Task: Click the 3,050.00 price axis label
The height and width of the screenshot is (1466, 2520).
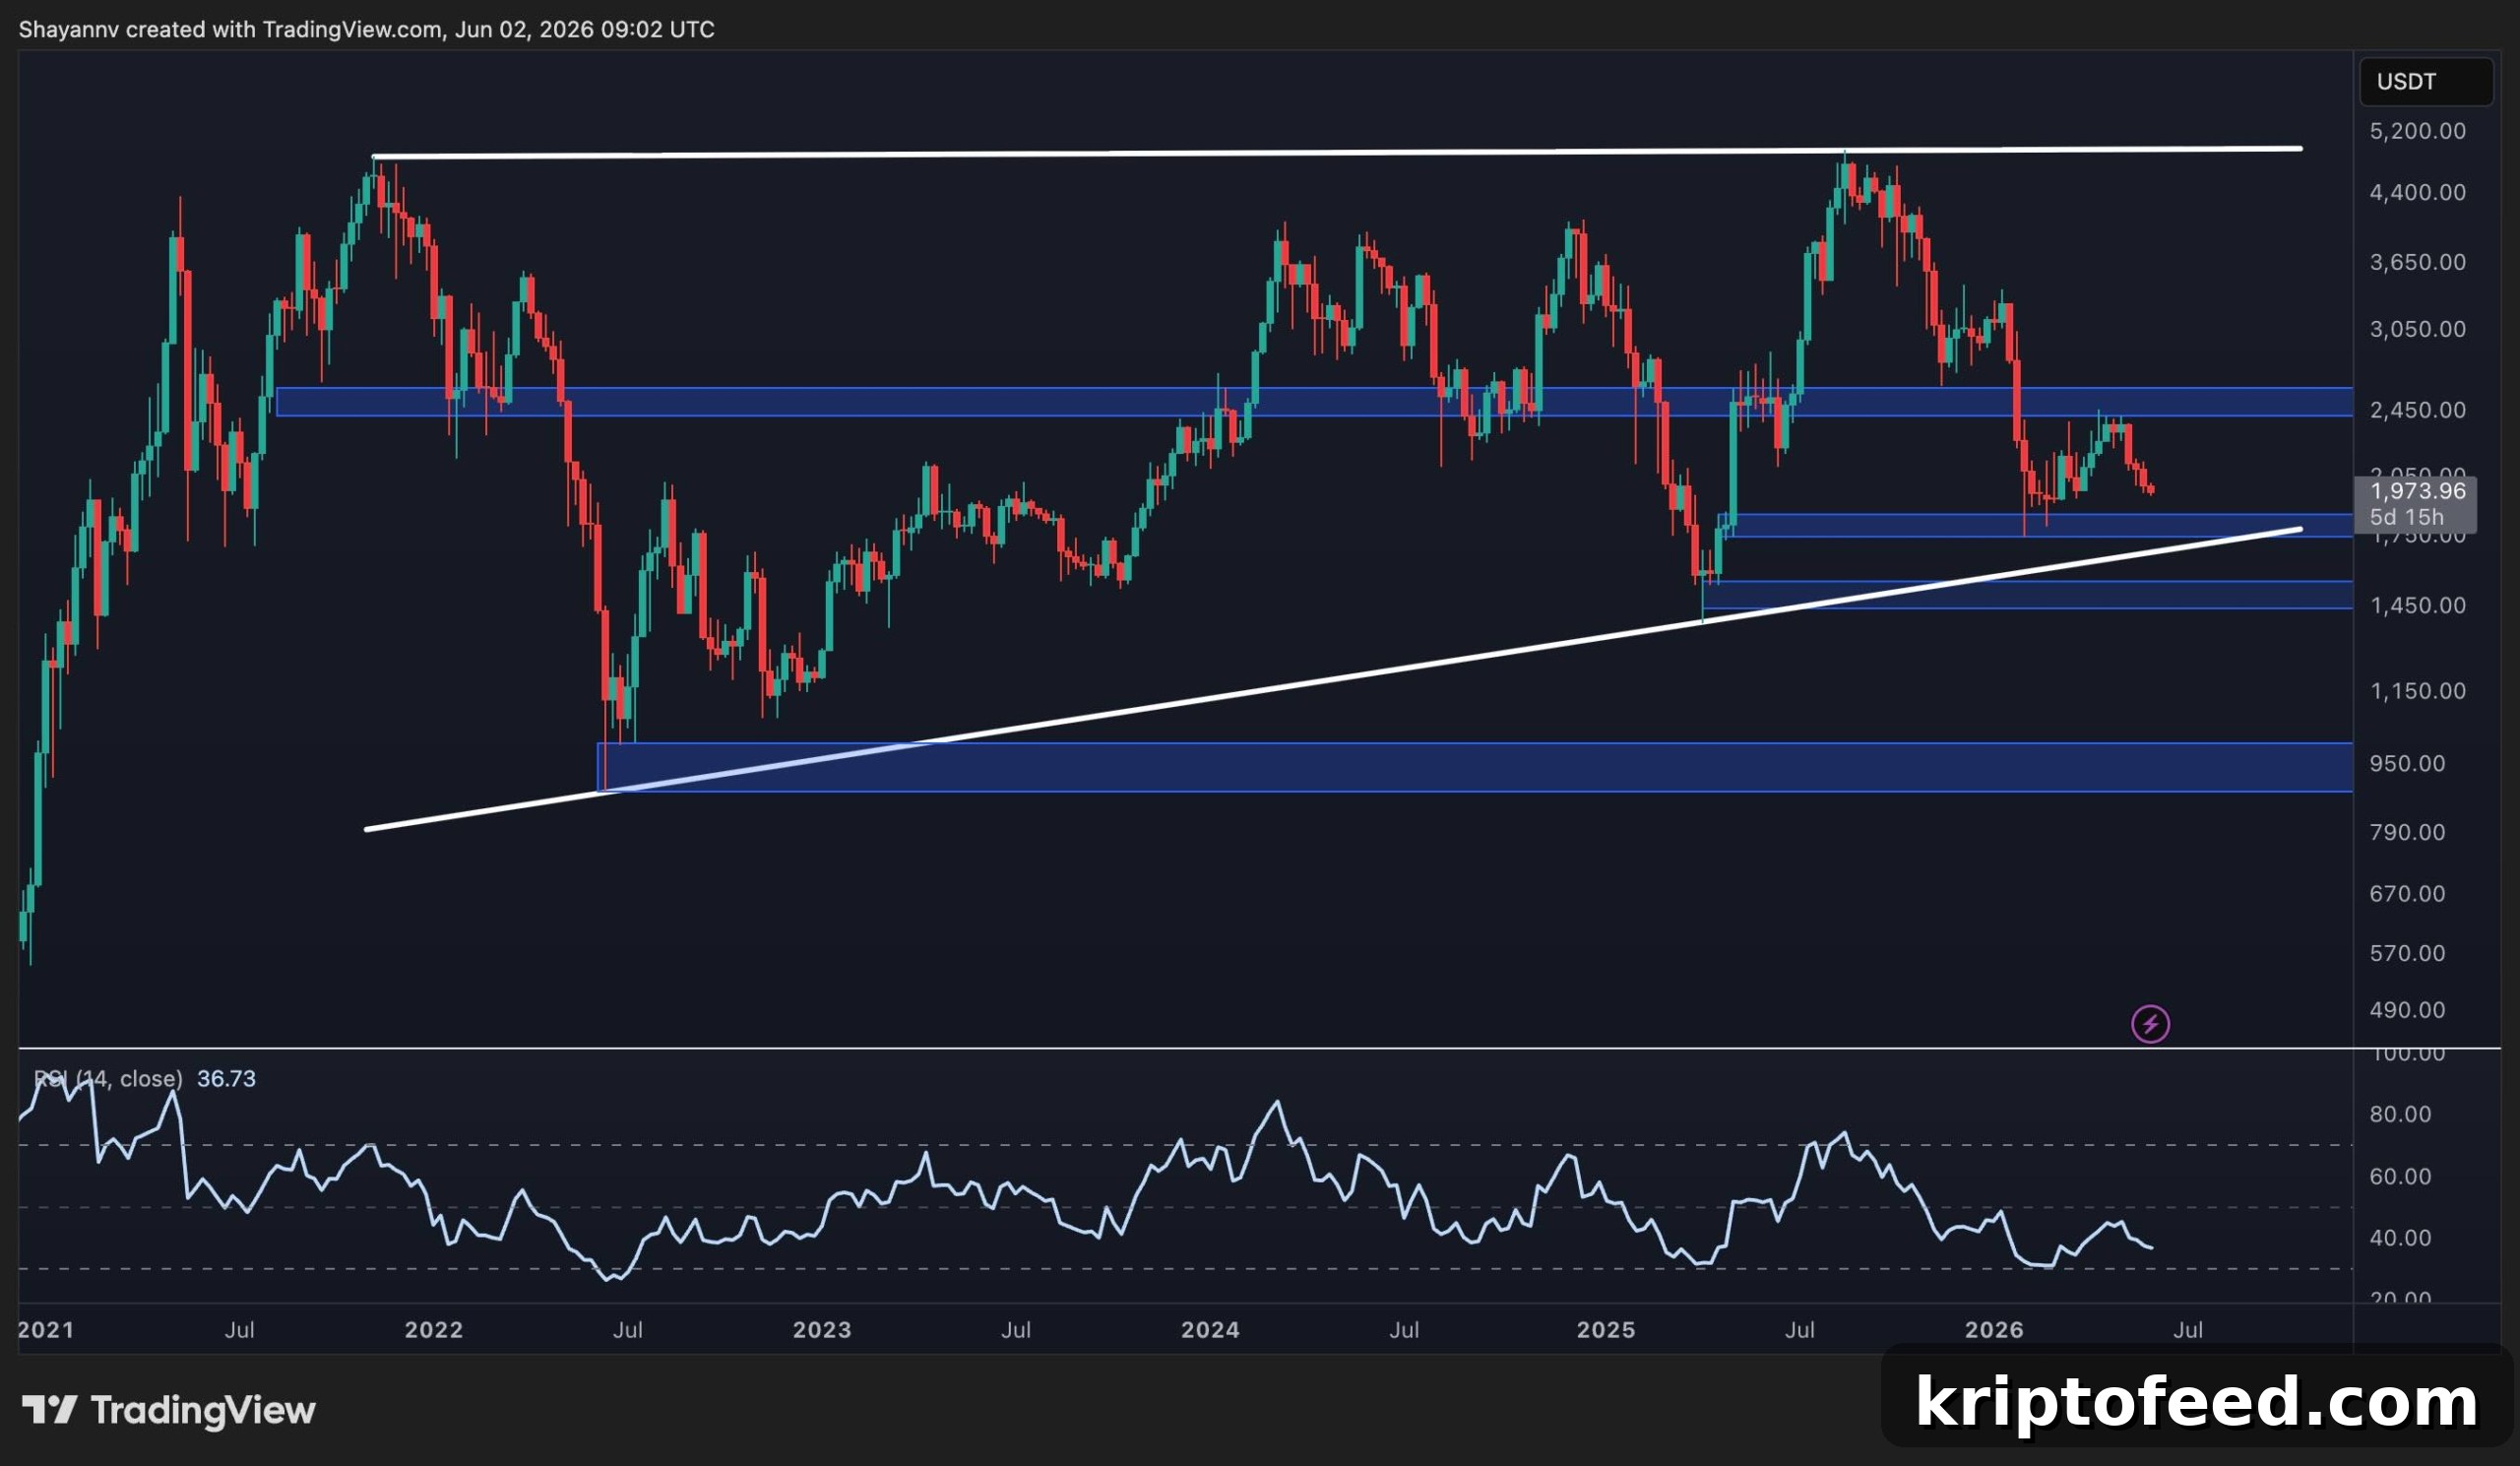Action: [x=2417, y=329]
